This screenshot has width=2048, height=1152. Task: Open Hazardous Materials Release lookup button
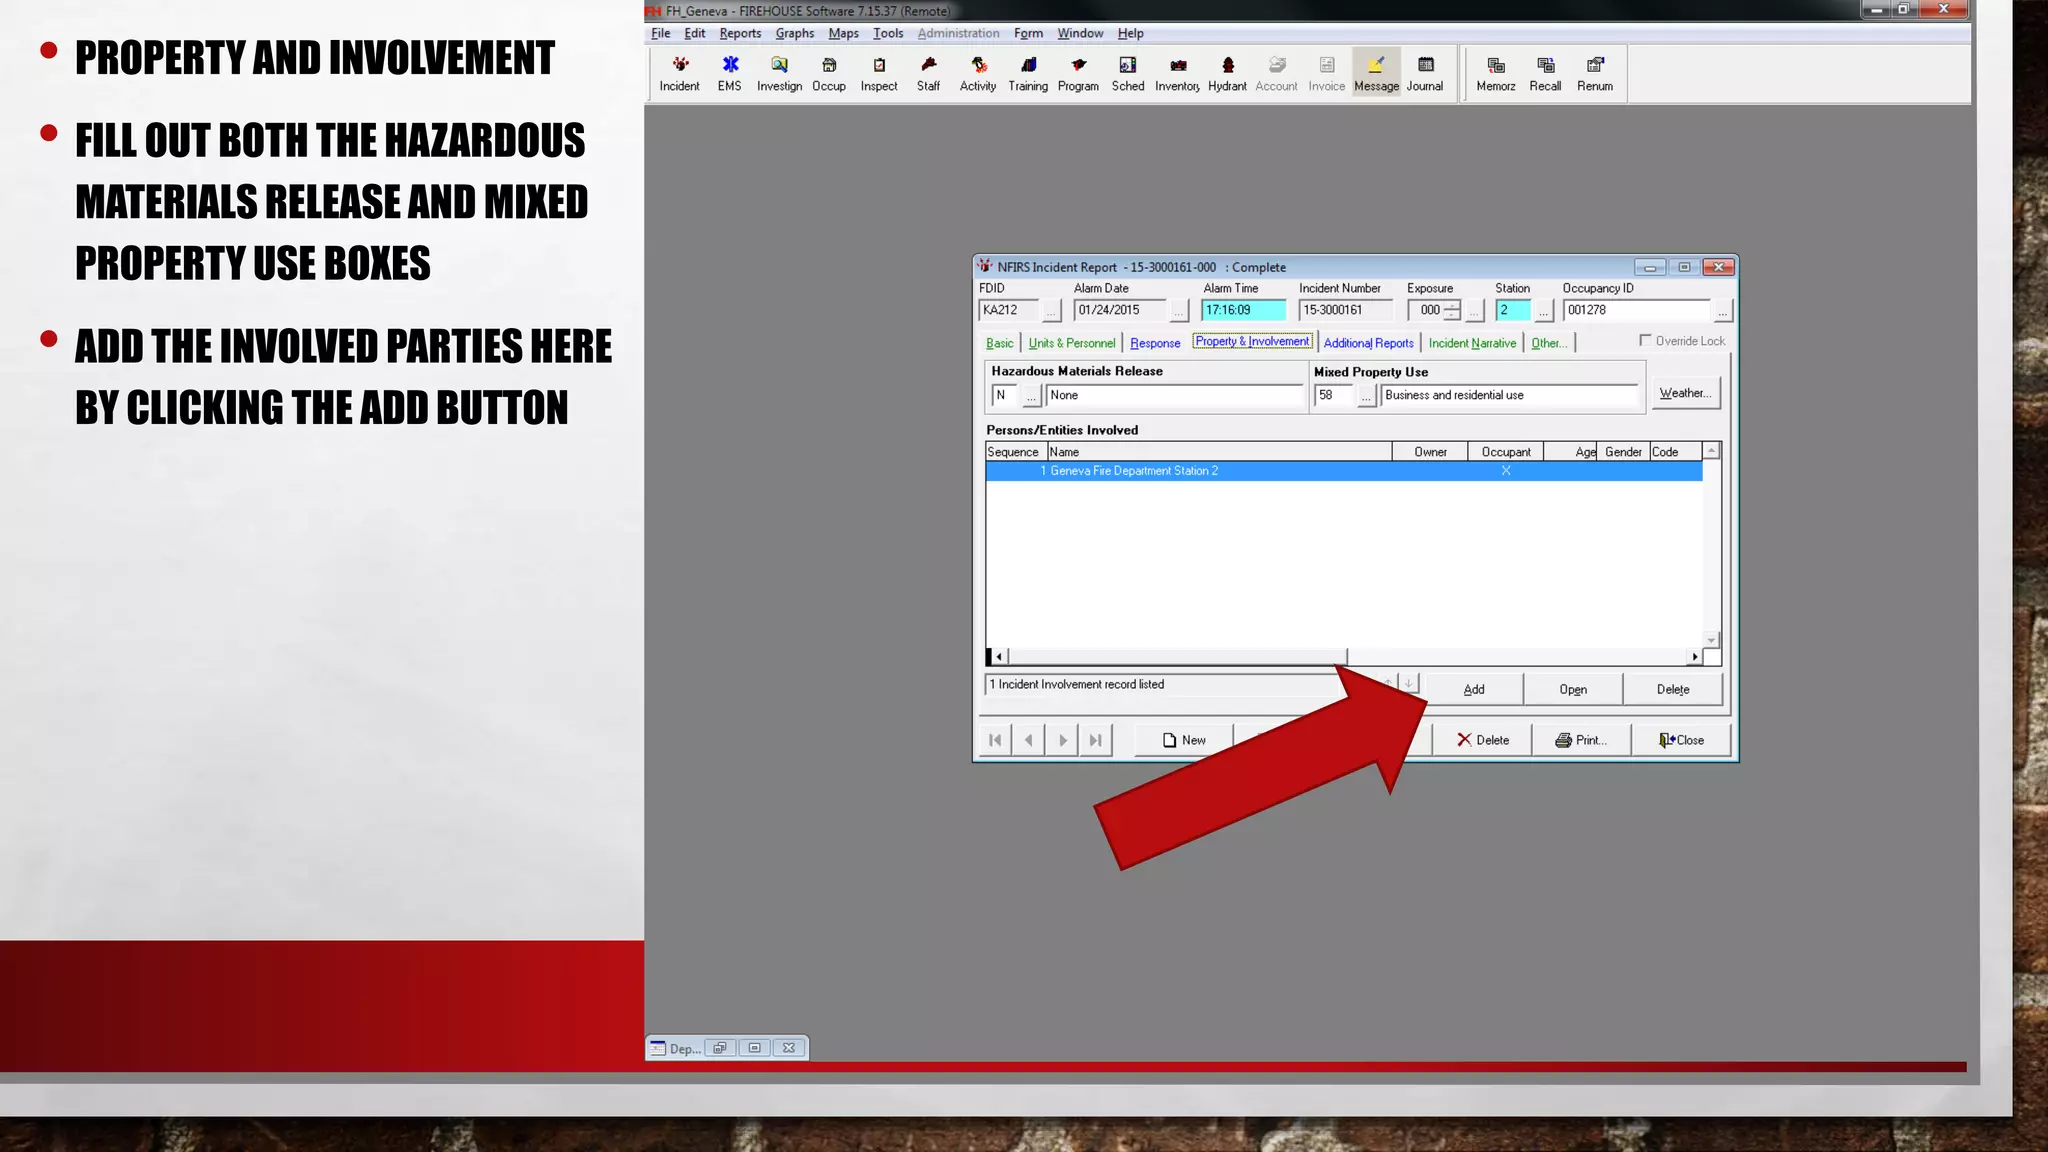click(x=1031, y=396)
